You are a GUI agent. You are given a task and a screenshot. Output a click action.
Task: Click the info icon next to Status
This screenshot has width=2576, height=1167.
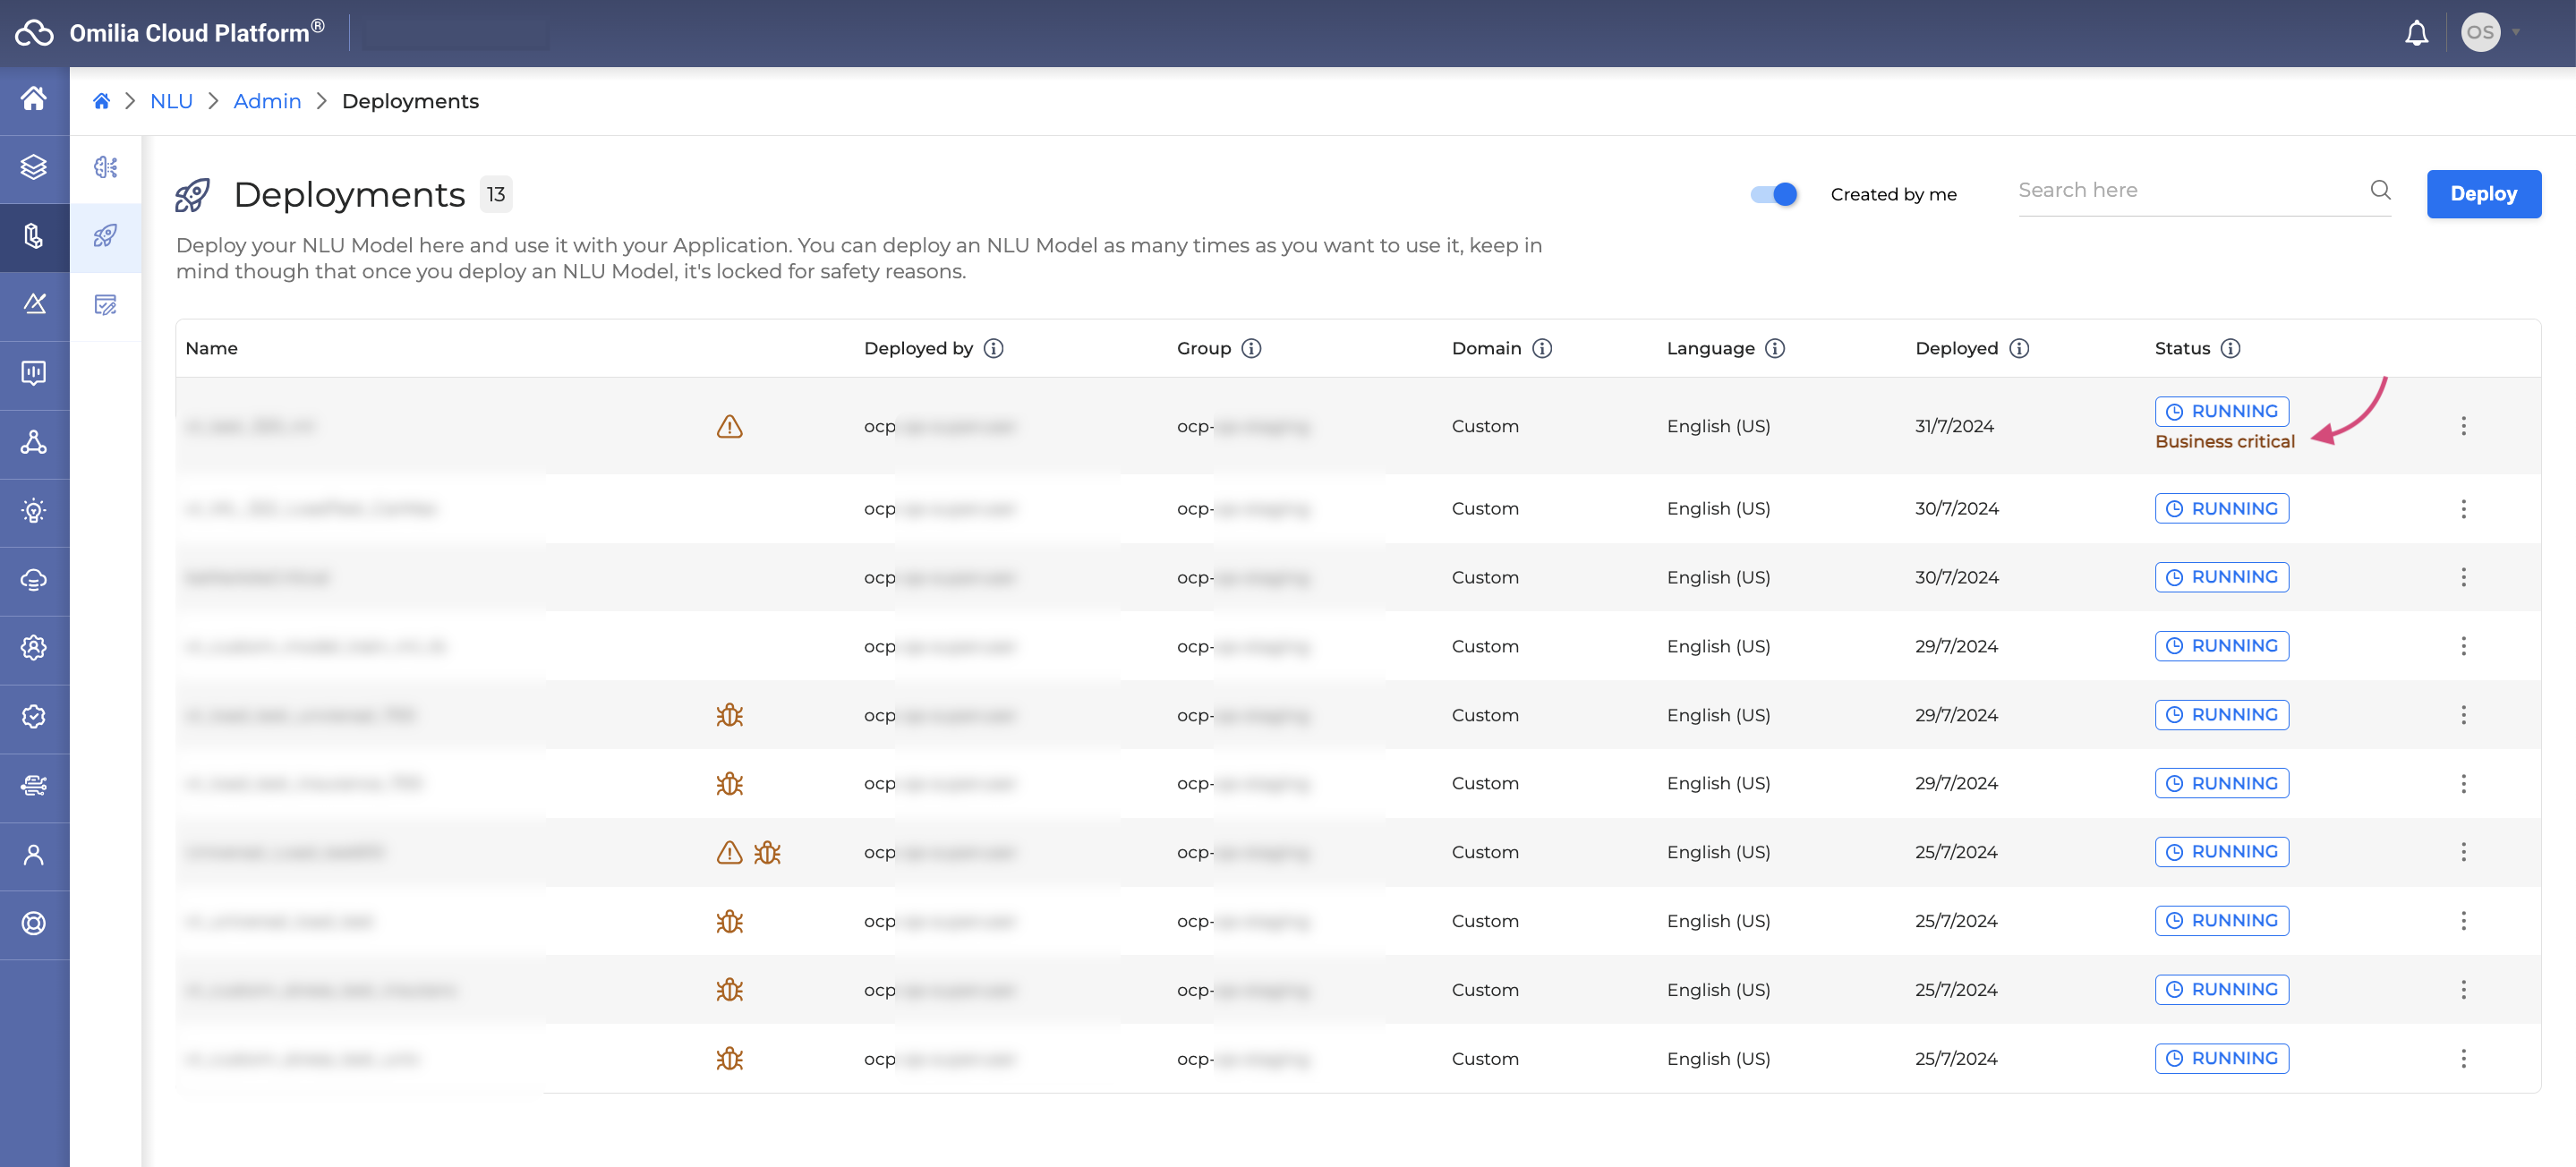[2230, 348]
